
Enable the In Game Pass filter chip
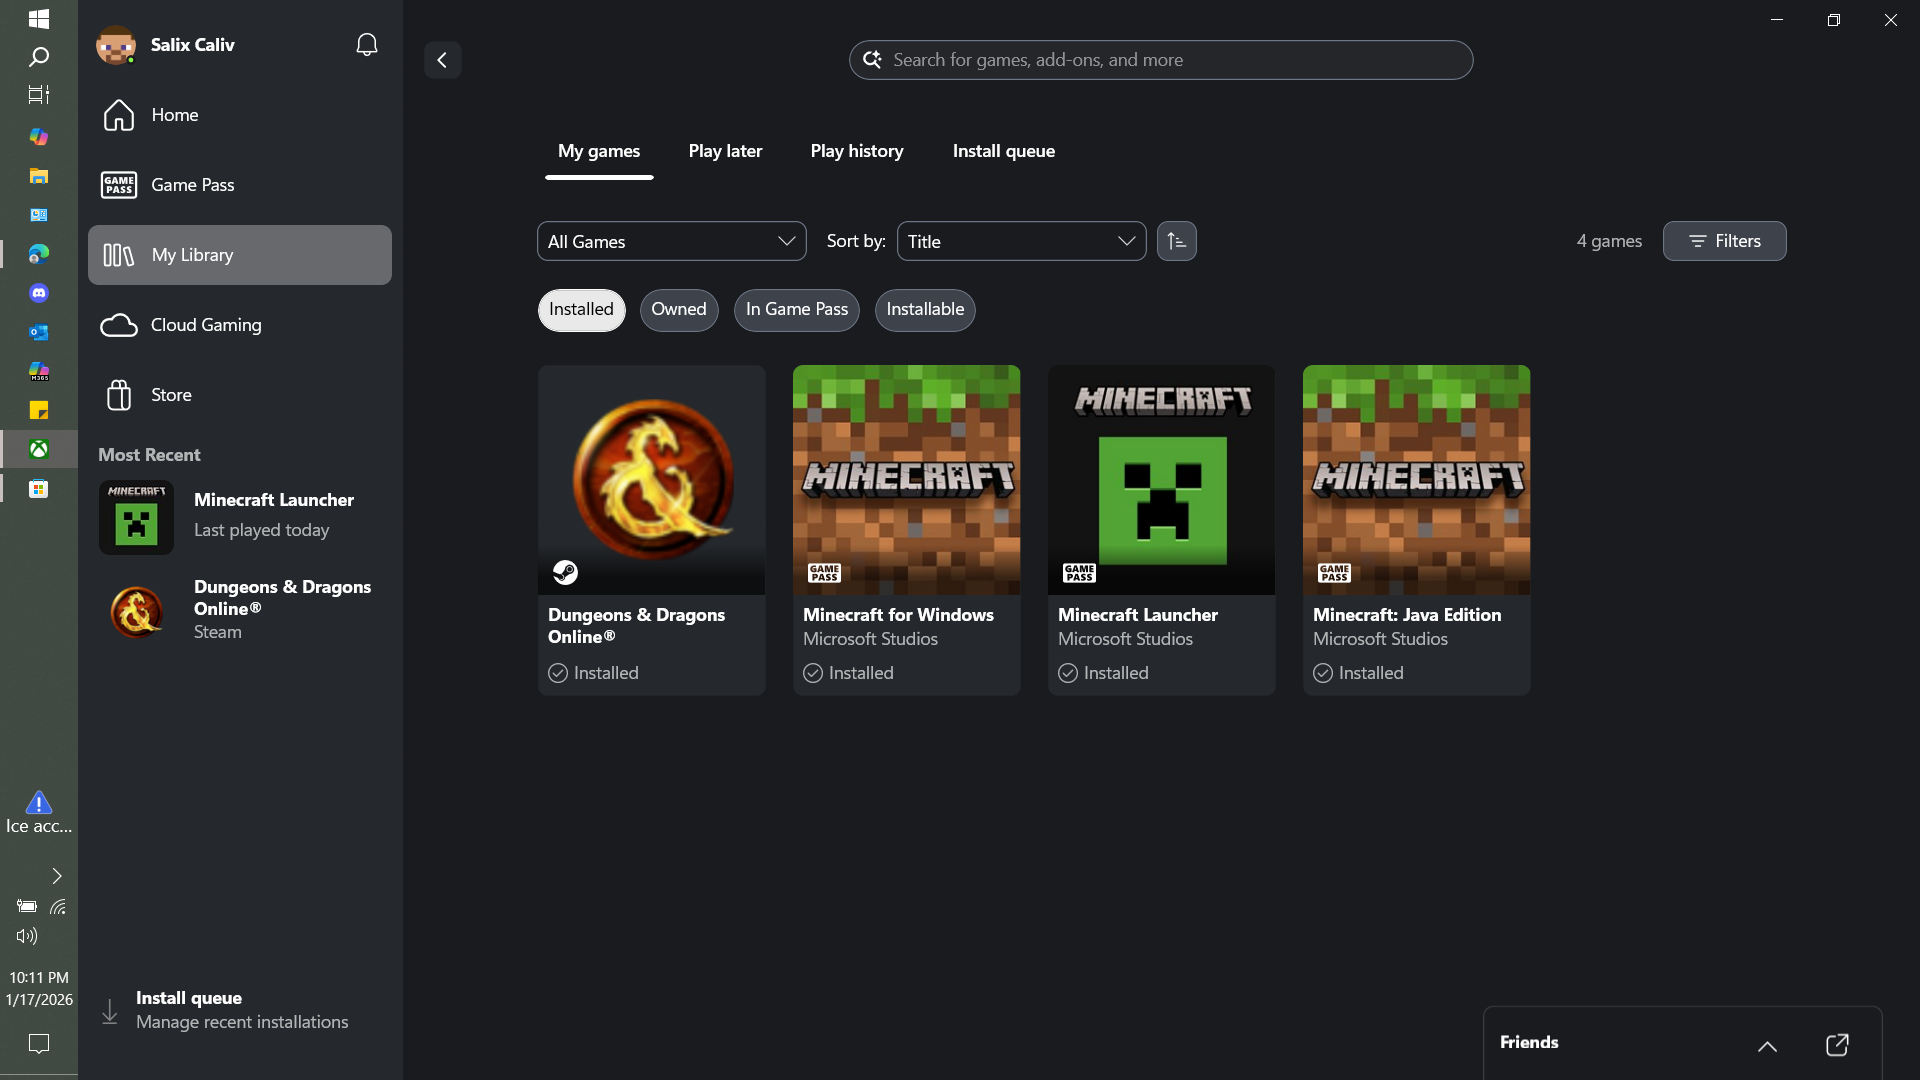point(796,310)
